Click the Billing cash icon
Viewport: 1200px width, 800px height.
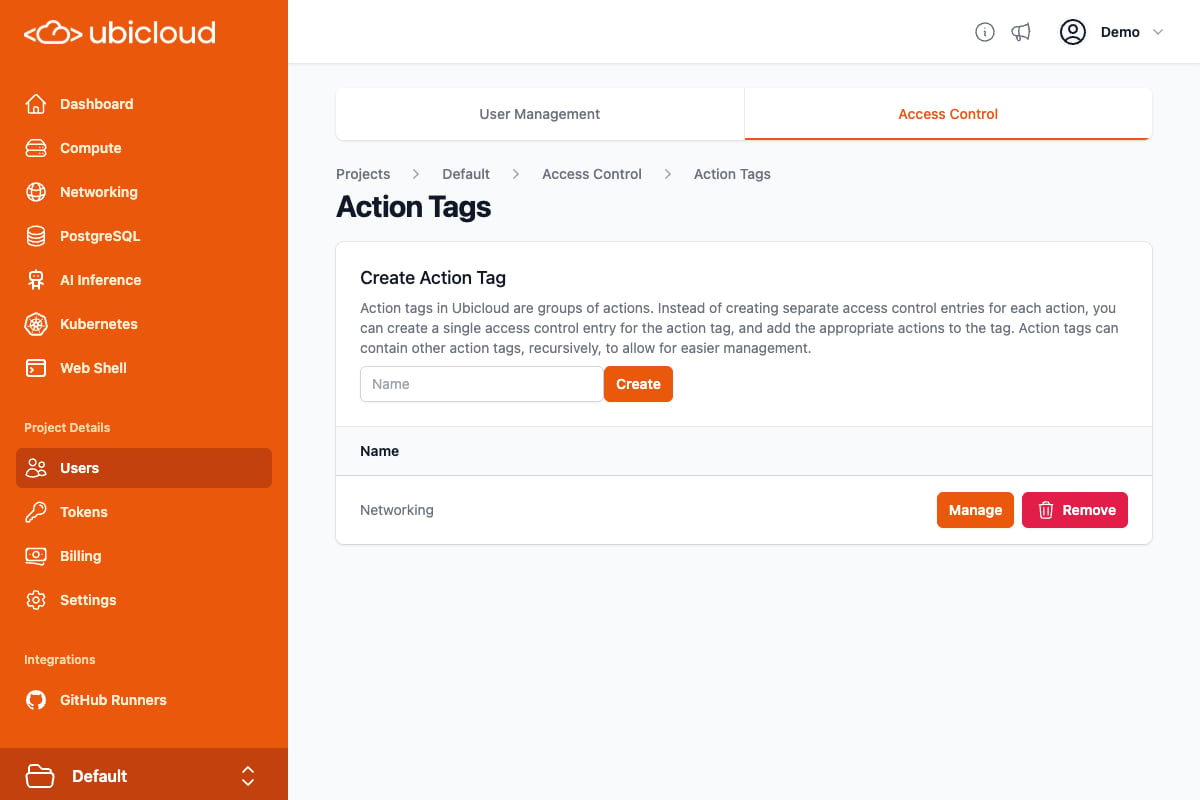(36, 556)
